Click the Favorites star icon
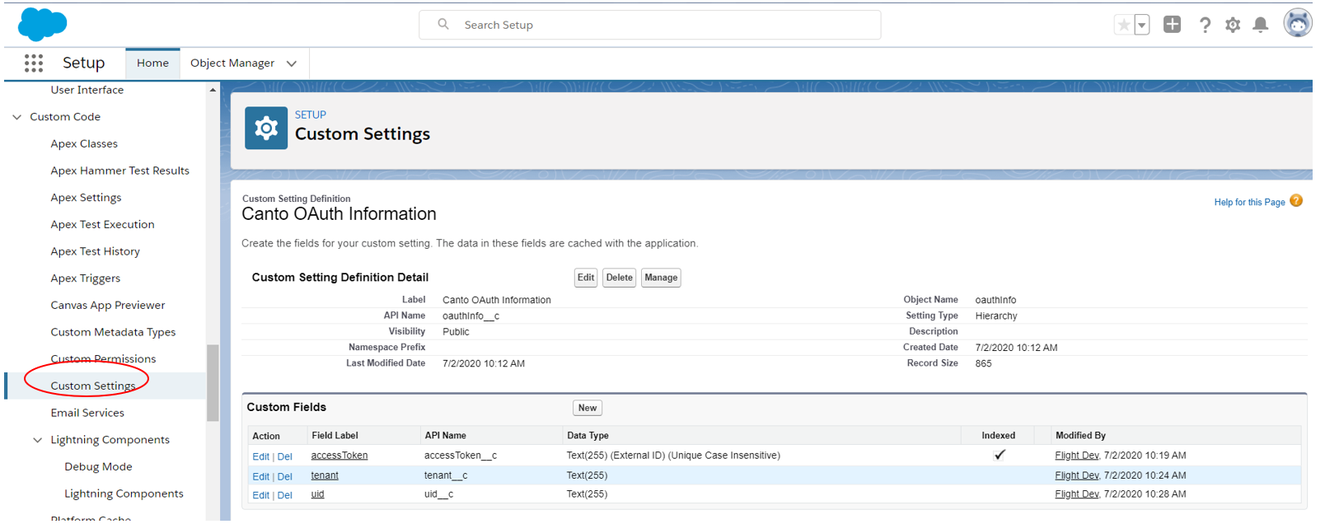The height and width of the screenshot is (524, 1325). tap(1124, 25)
